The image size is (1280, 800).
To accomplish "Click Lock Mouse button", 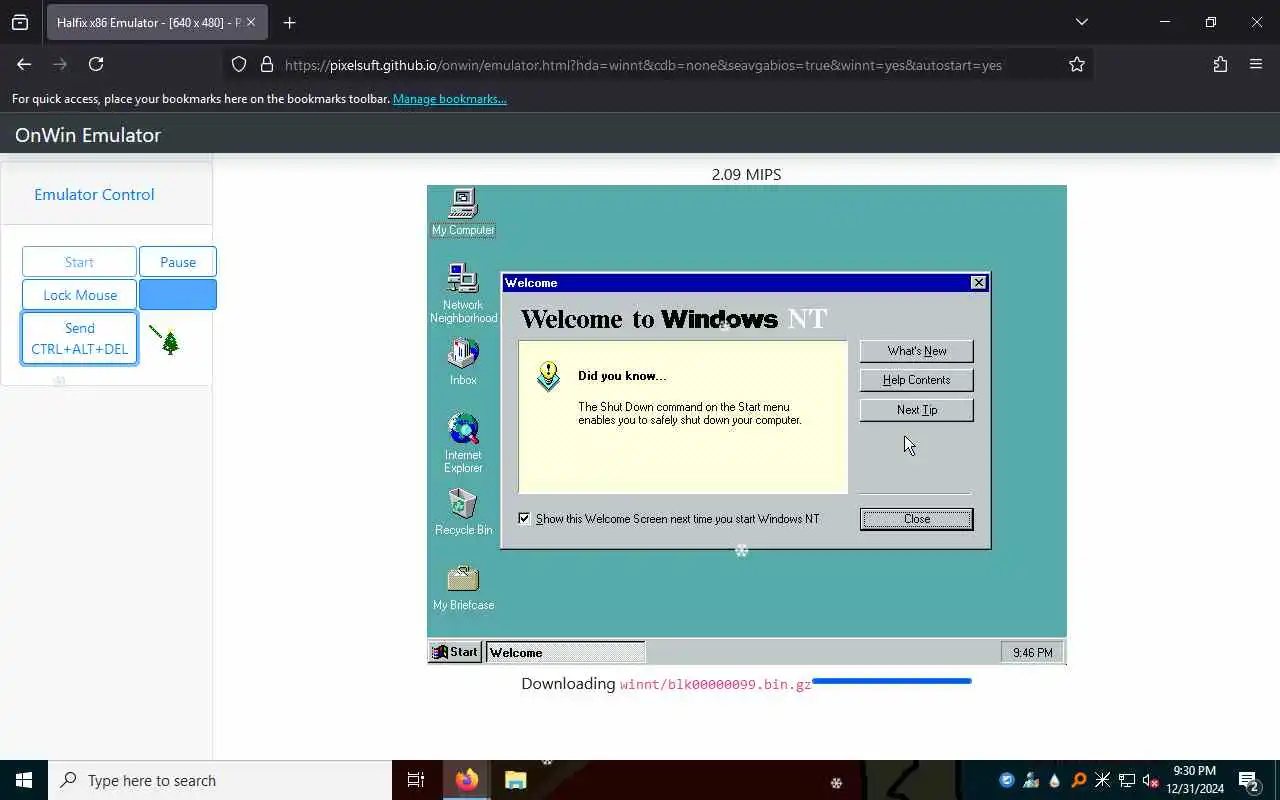I will pos(79,295).
